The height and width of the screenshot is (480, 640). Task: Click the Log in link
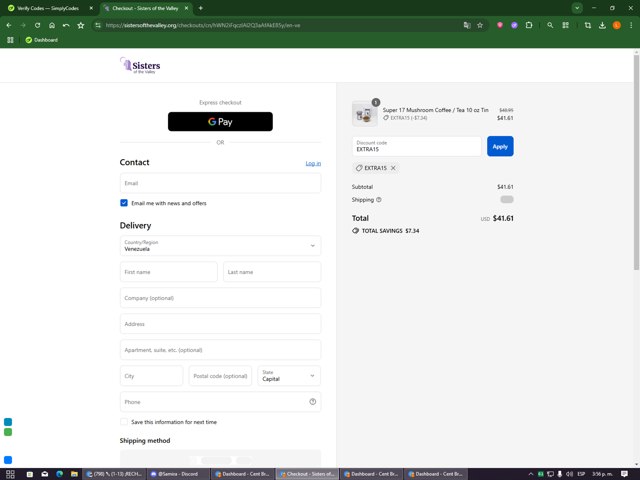pyautogui.click(x=313, y=163)
